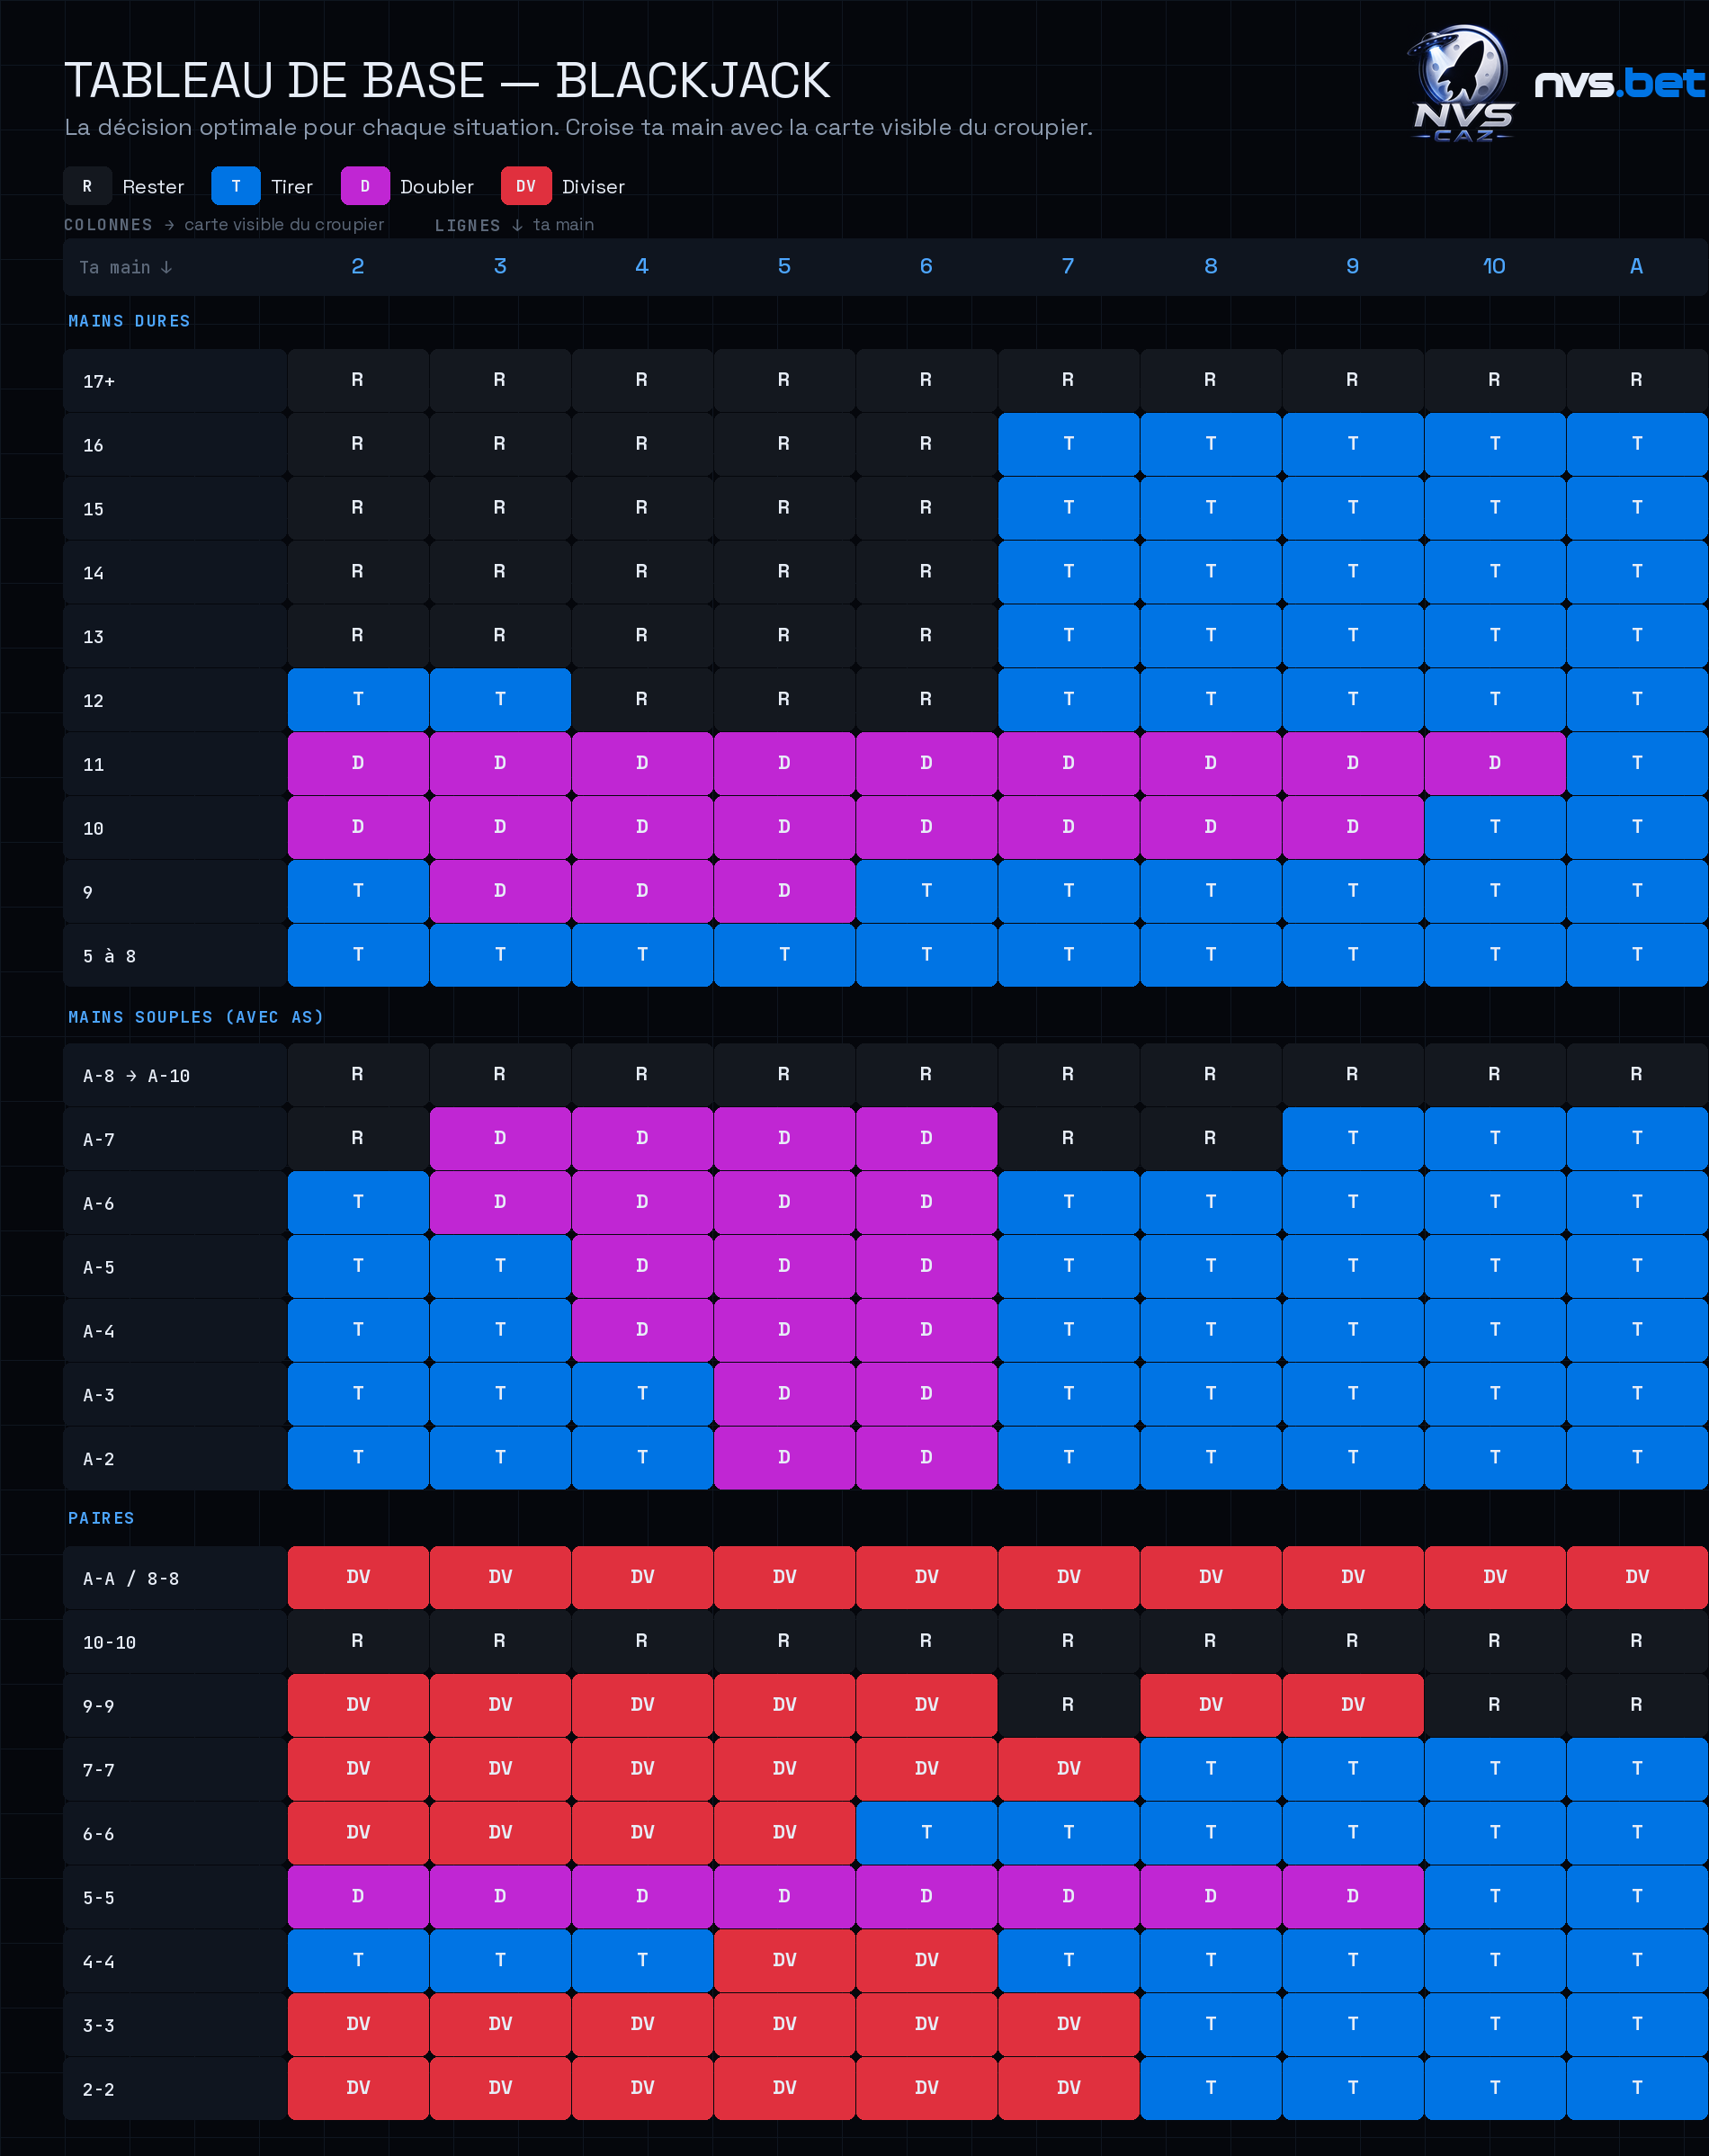Select the 17+ row label
The width and height of the screenshot is (1709, 2156).
click(175, 381)
